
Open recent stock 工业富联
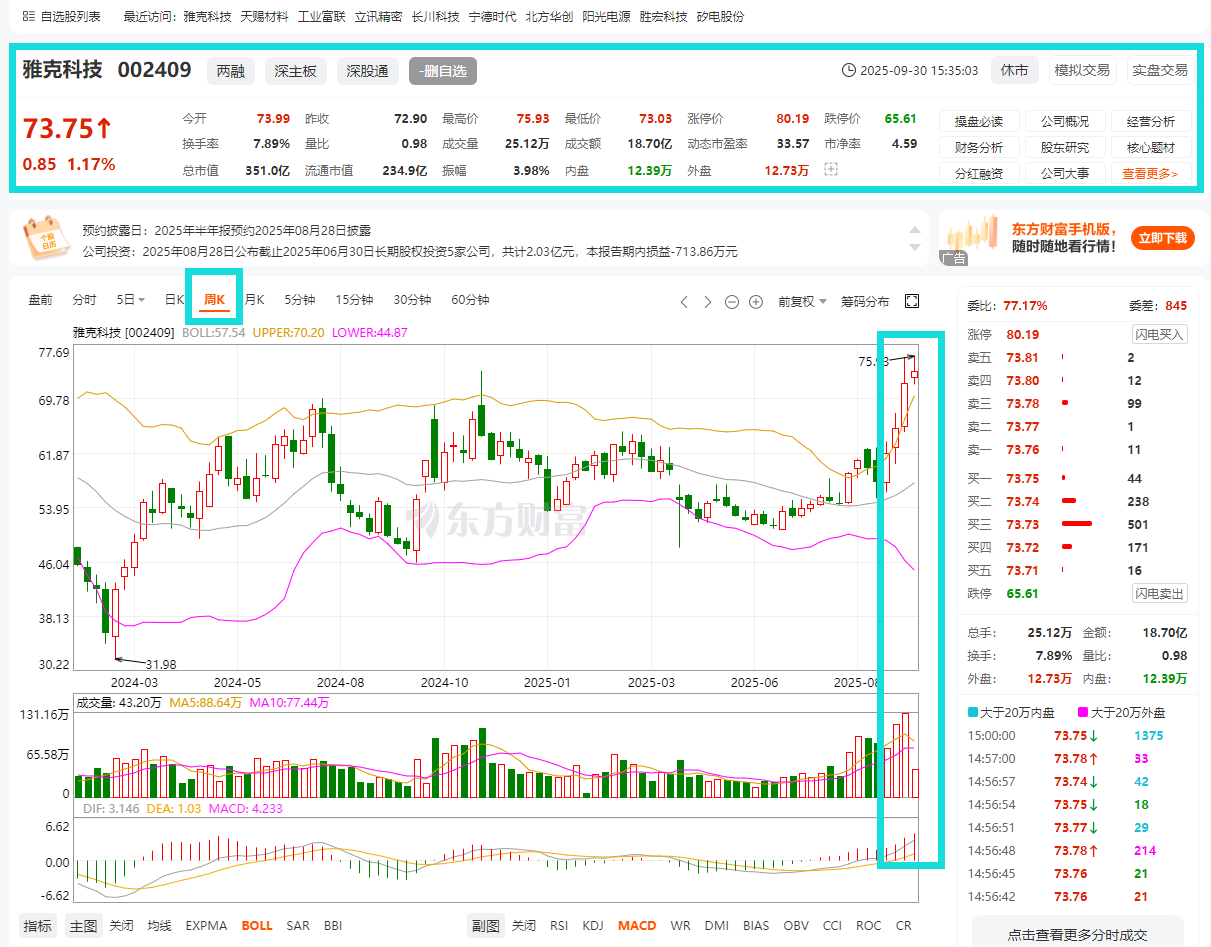[x=321, y=17]
